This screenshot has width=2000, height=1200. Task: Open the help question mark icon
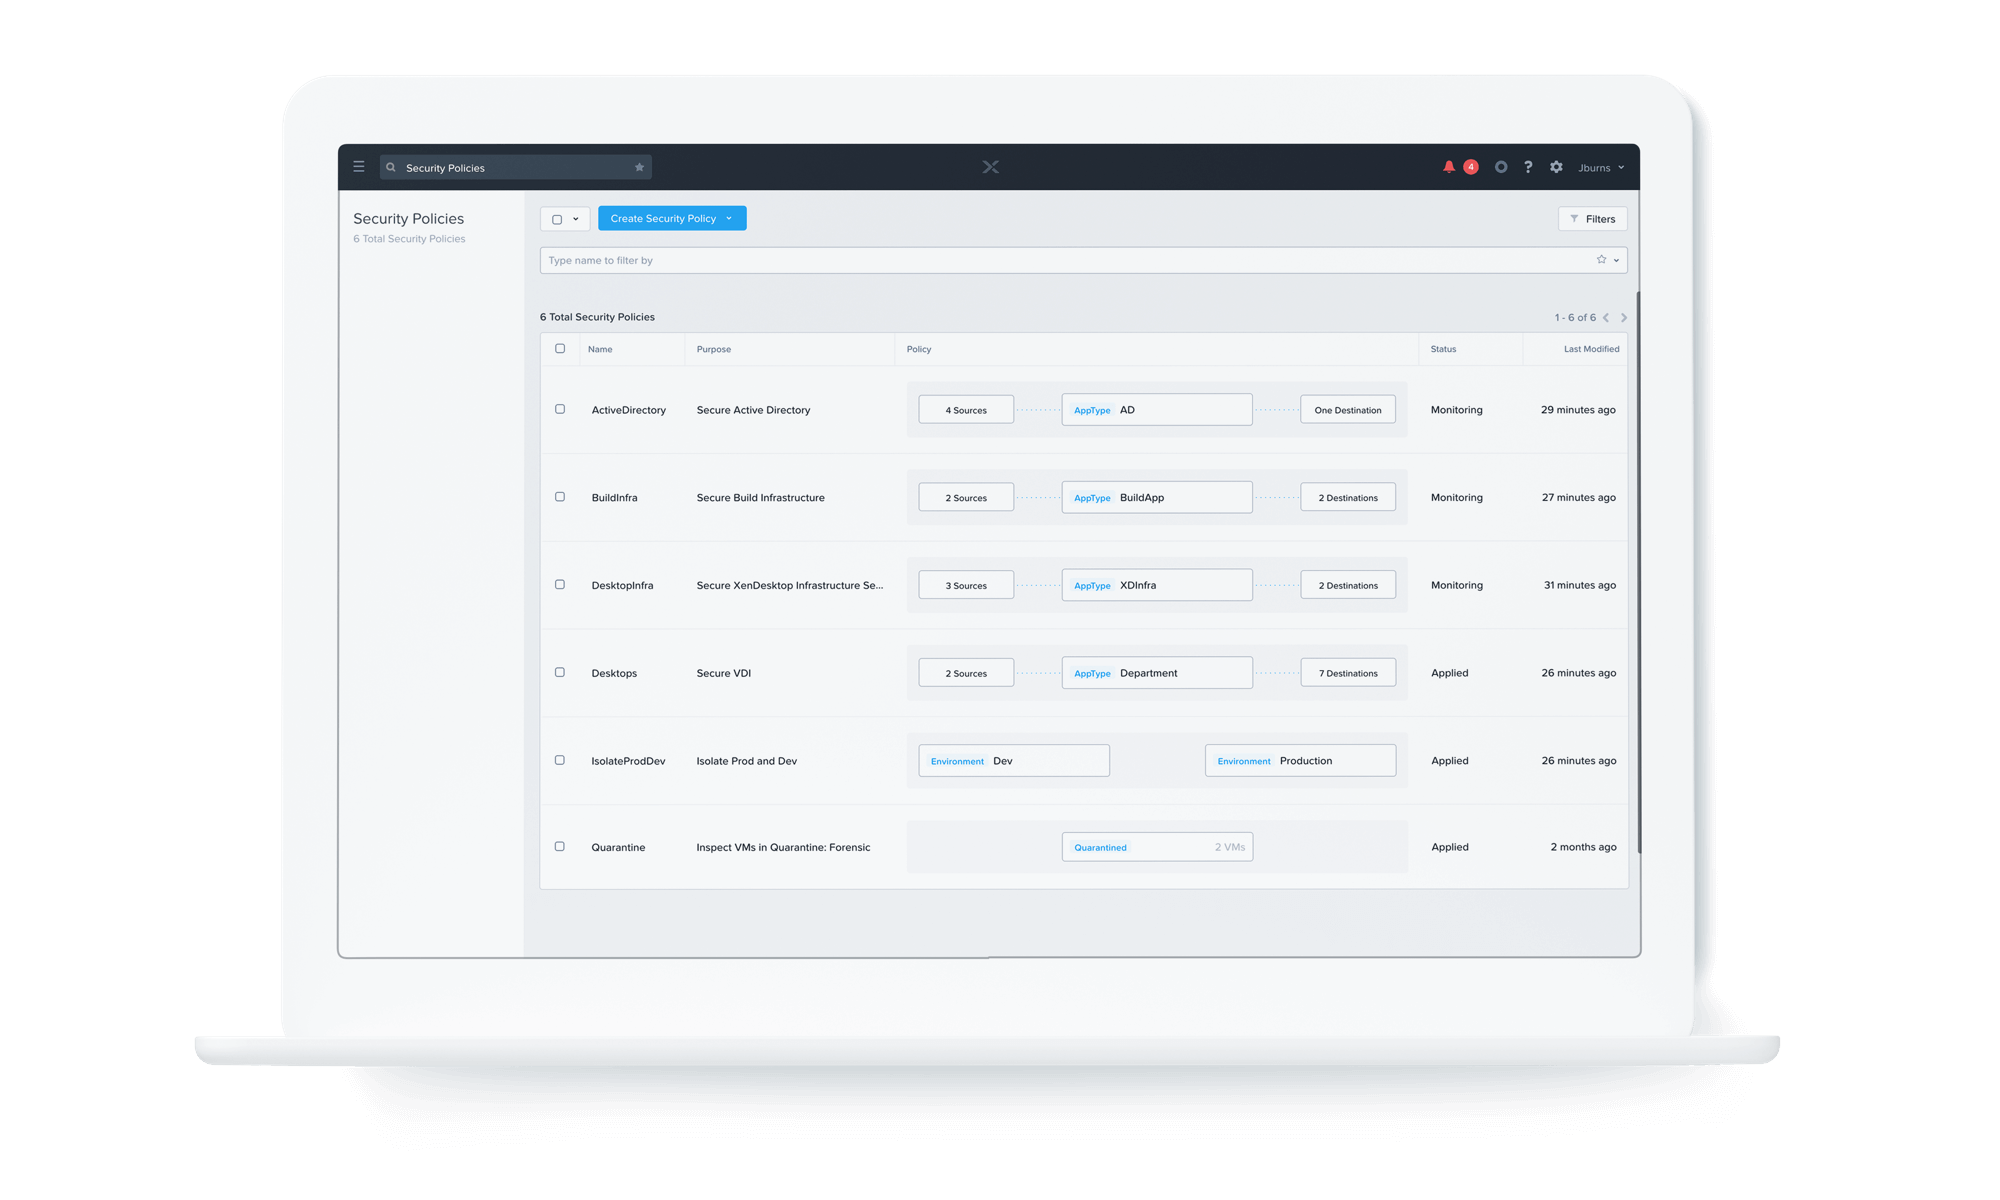click(1528, 167)
